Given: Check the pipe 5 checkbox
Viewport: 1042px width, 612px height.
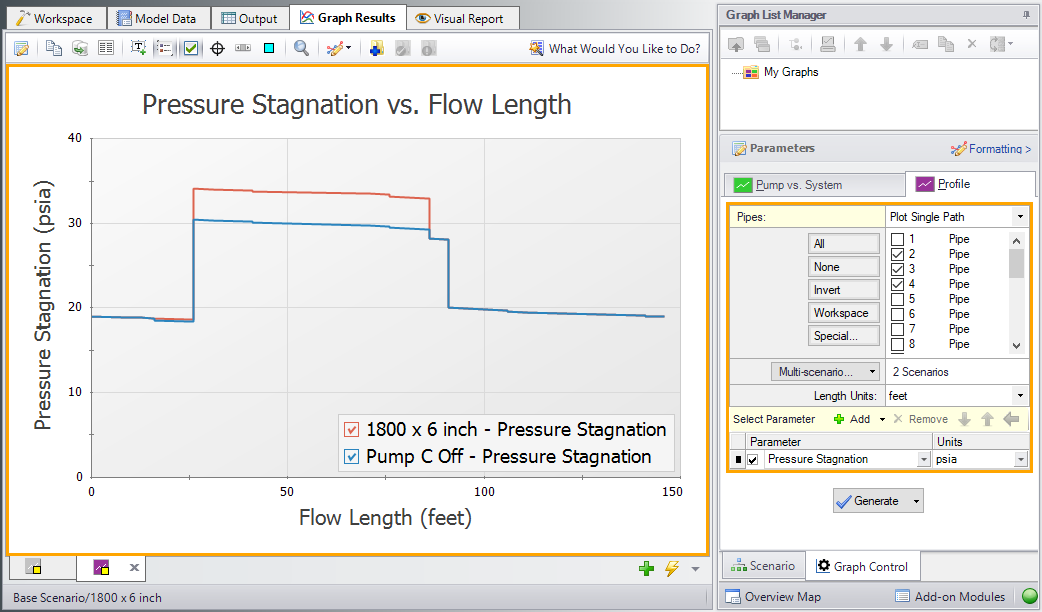Looking at the screenshot, I should (898, 299).
